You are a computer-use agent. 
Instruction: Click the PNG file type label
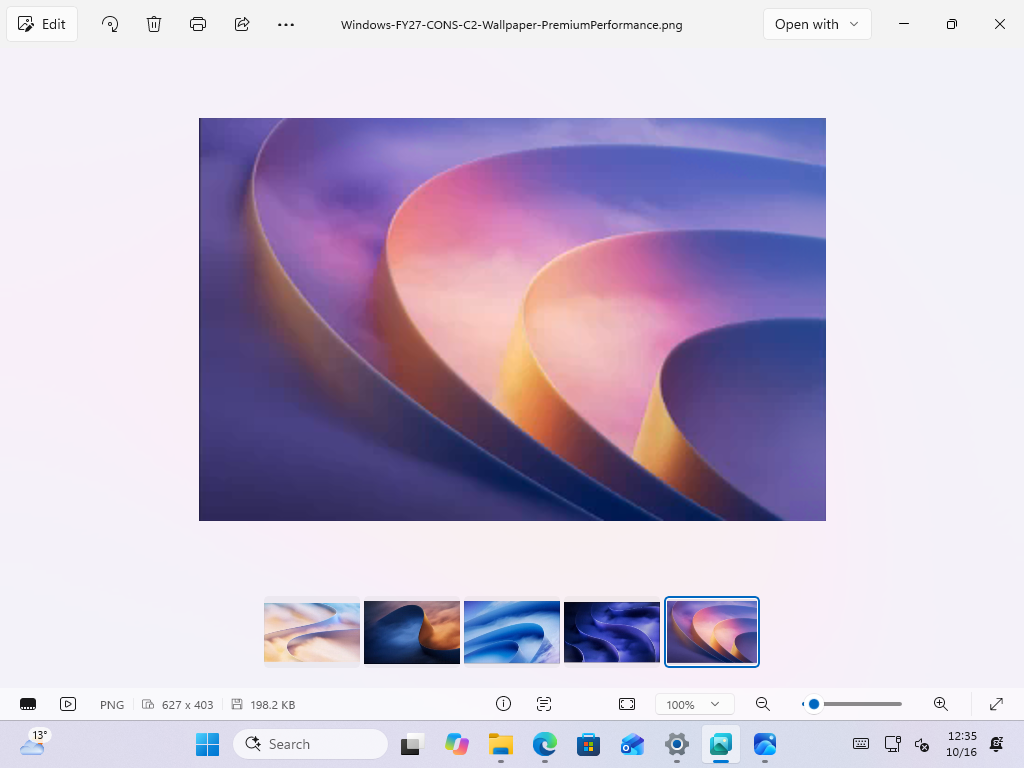pos(112,705)
